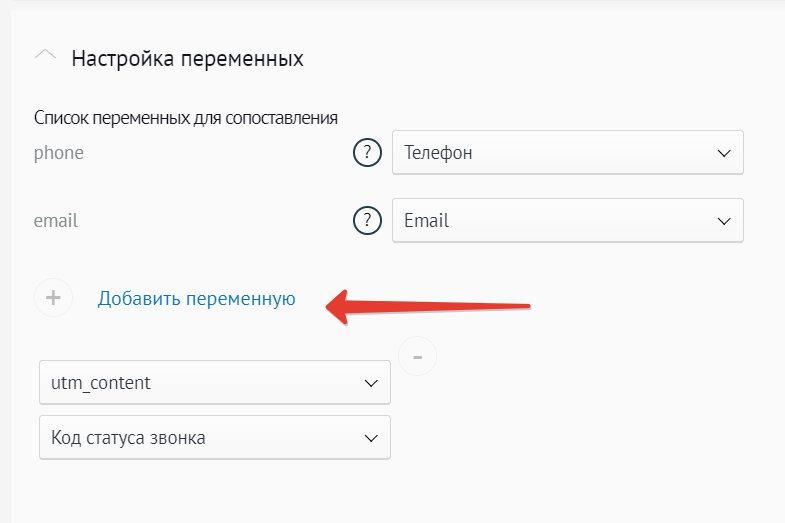Click arrow in Код статуса звонка dropdown
785x523 pixels.
coord(371,438)
